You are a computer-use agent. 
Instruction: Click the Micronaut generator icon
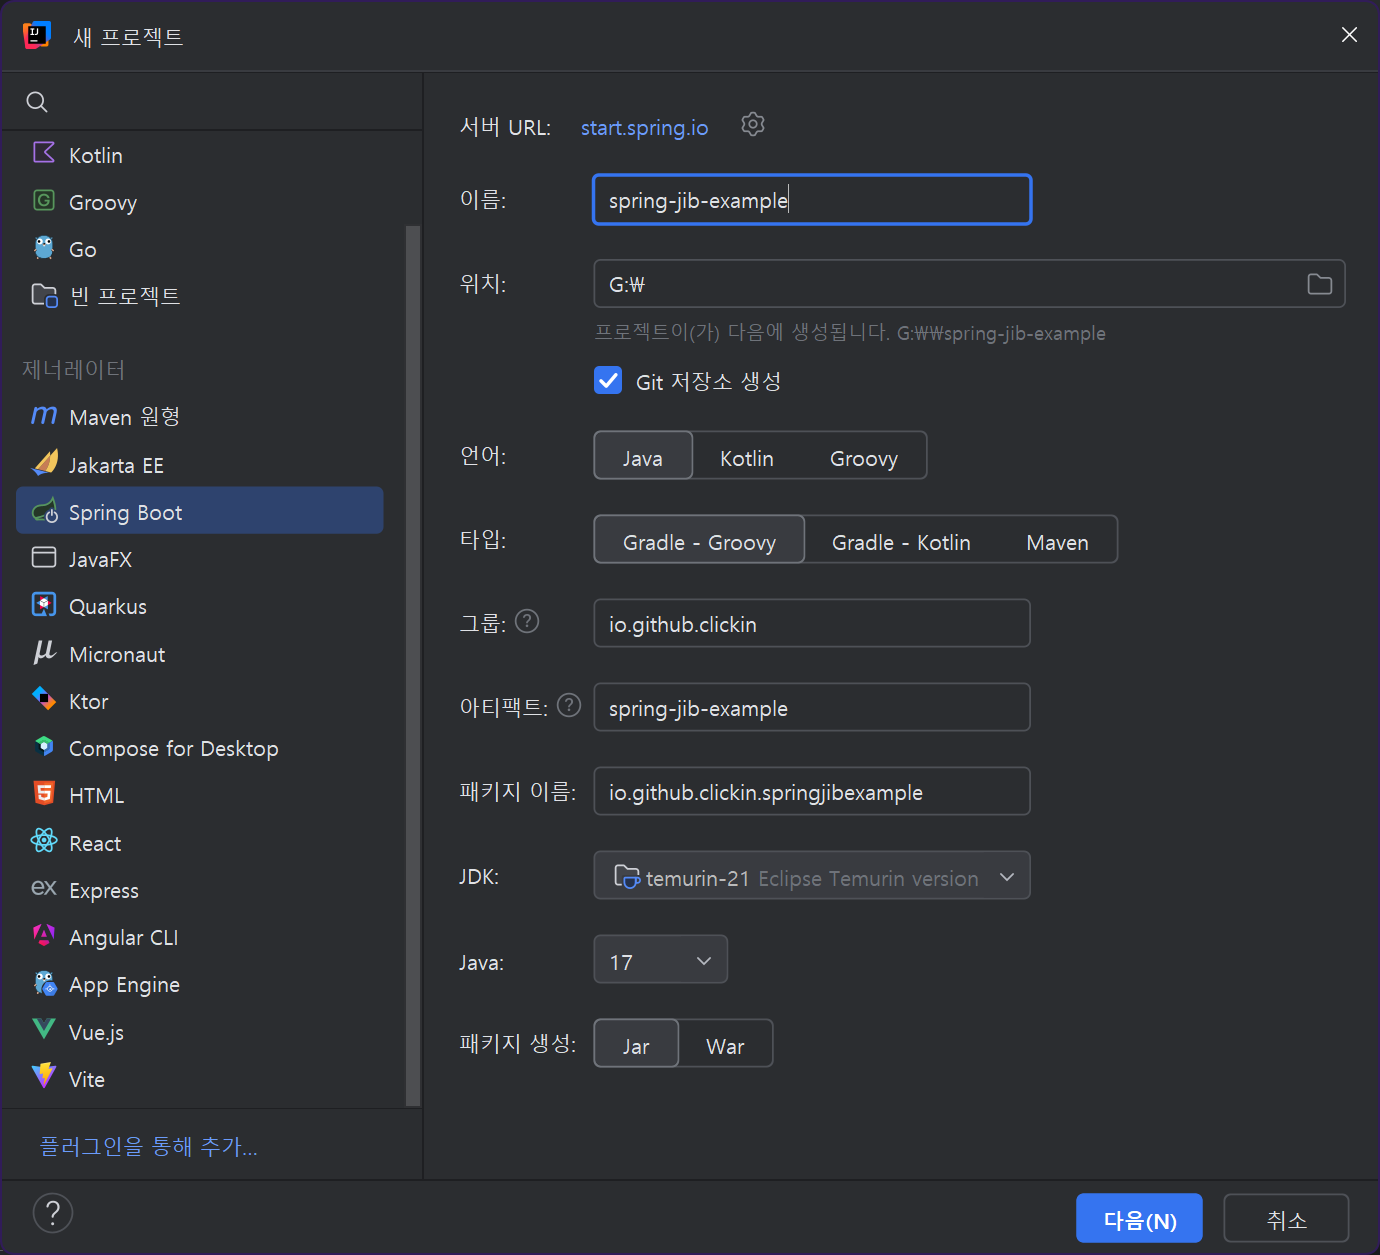point(44,652)
